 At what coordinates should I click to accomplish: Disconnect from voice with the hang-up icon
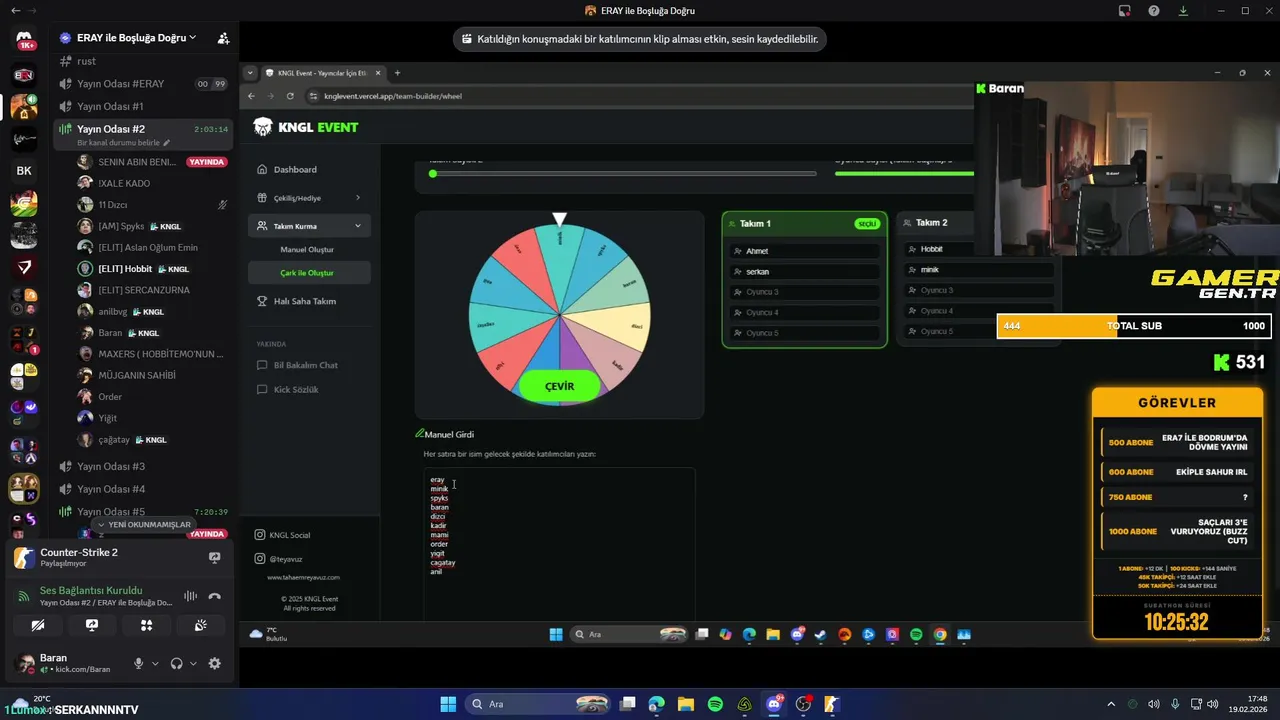tap(214, 596)
